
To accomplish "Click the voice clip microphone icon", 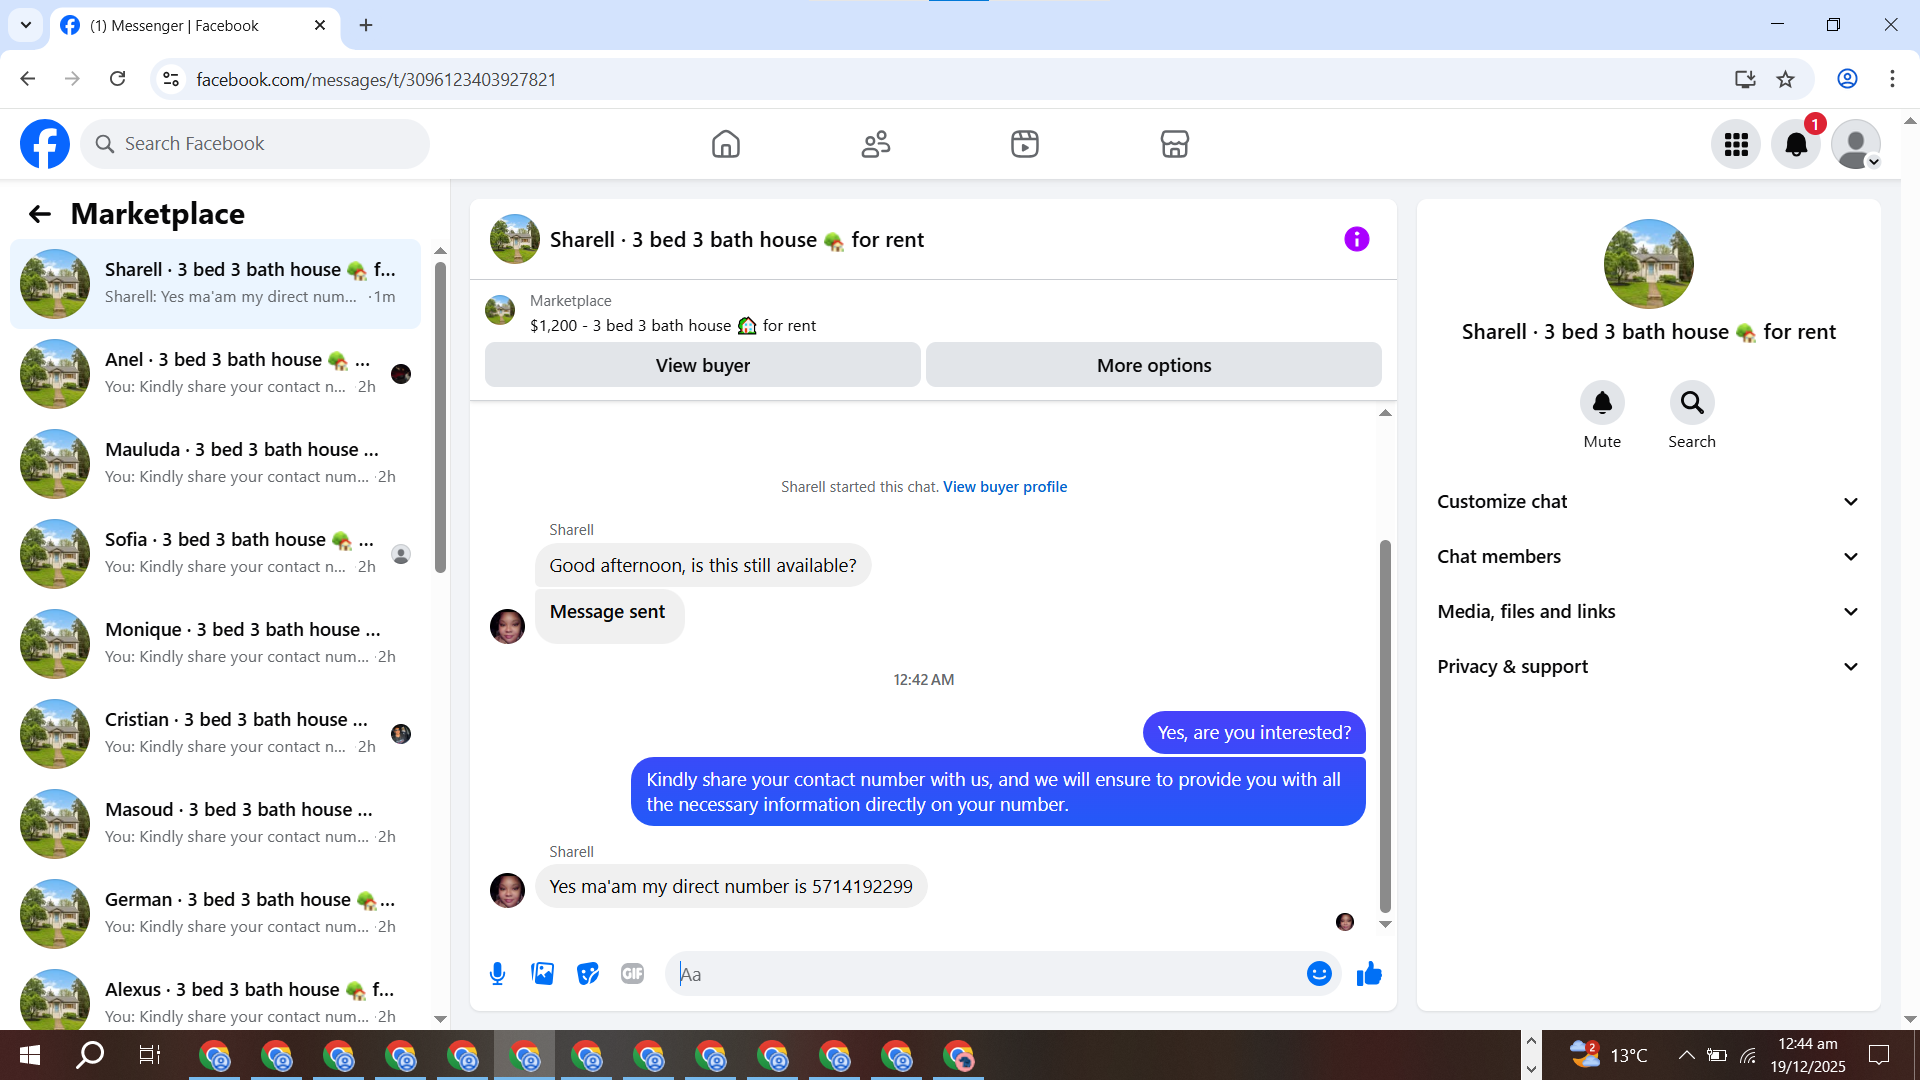I will (x=497, y=974).
